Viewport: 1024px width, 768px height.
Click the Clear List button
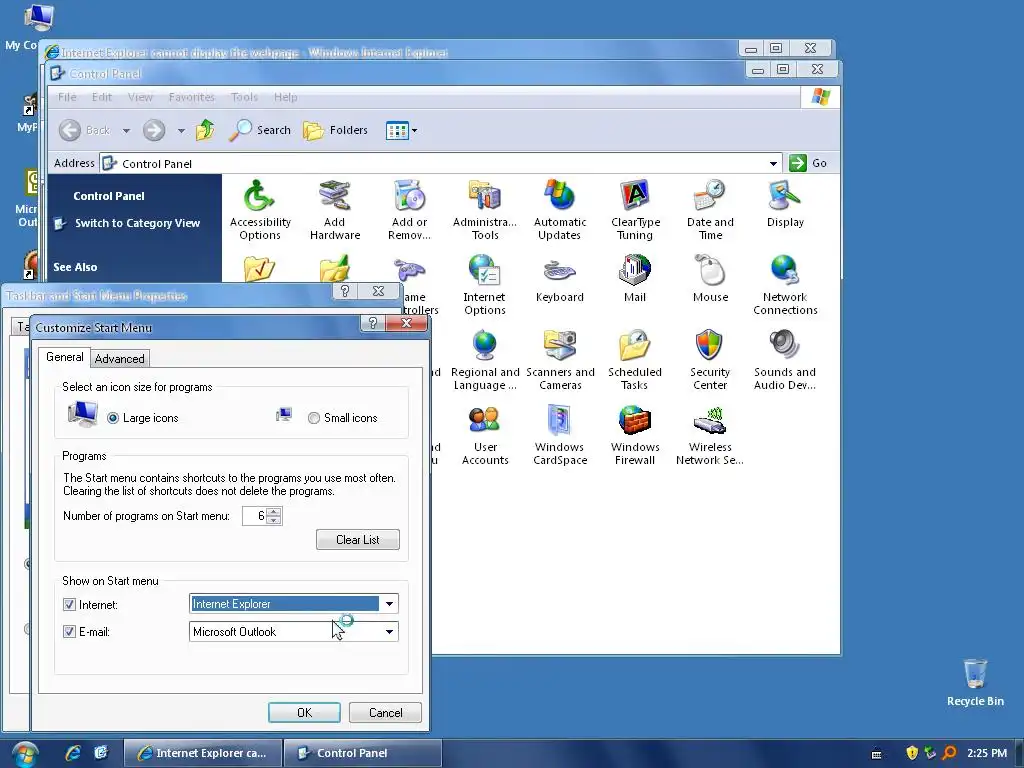point(357,539)
